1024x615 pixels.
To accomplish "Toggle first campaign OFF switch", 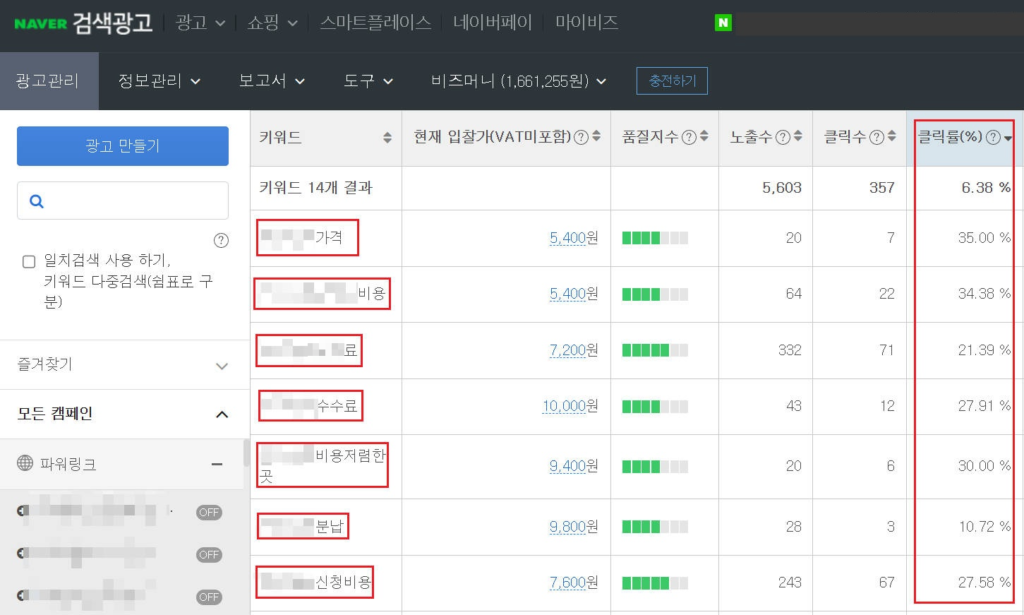I will 209,512.
